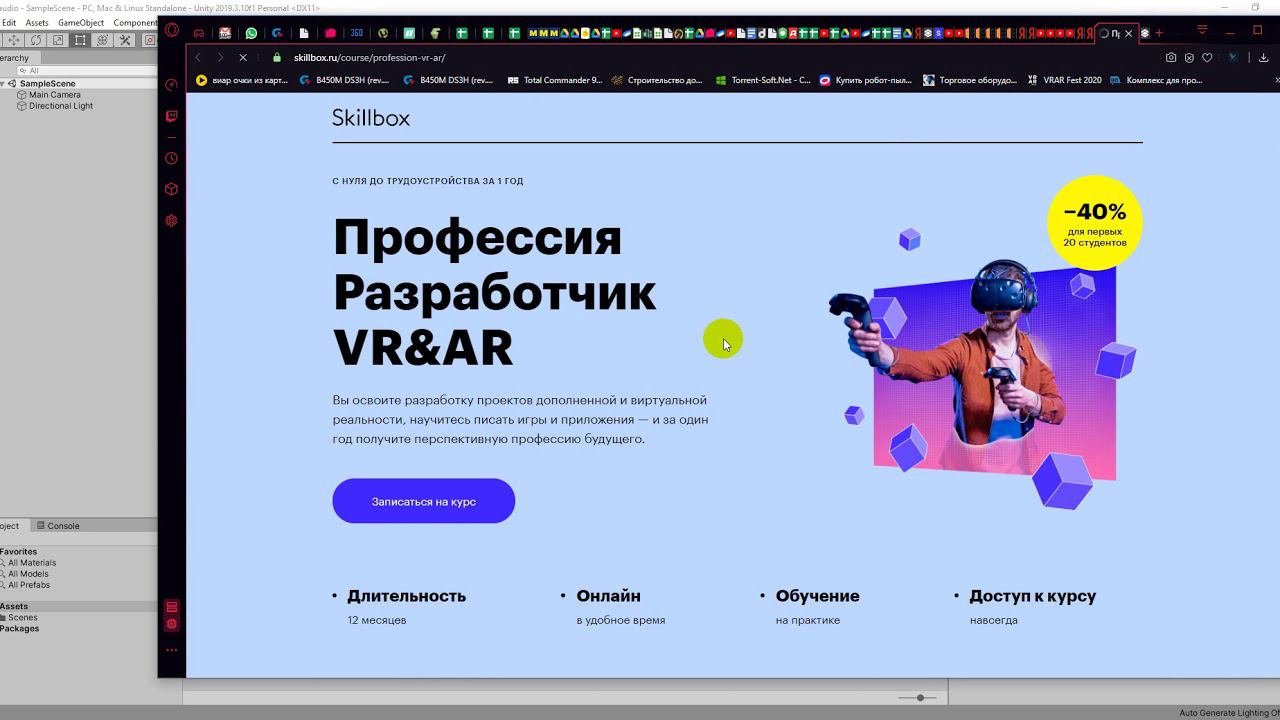Click the -40% discount yellow badge

click(1095, 223)
